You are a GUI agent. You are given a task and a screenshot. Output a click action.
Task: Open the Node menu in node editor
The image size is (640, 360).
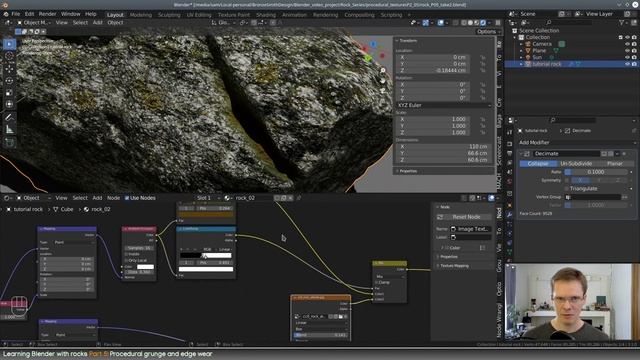click(113, 198)
